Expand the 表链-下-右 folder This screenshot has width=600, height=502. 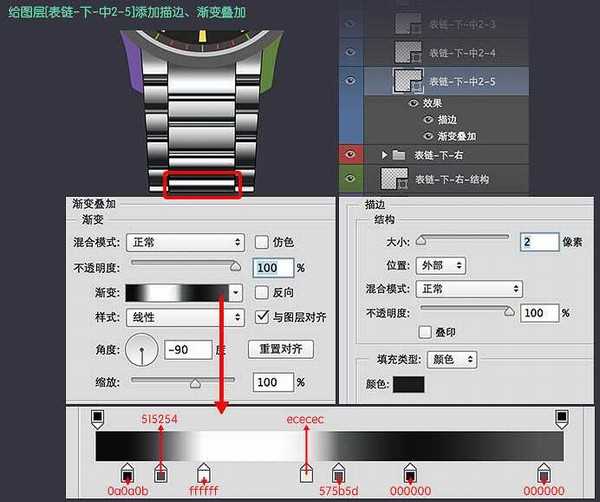point(384,155)
